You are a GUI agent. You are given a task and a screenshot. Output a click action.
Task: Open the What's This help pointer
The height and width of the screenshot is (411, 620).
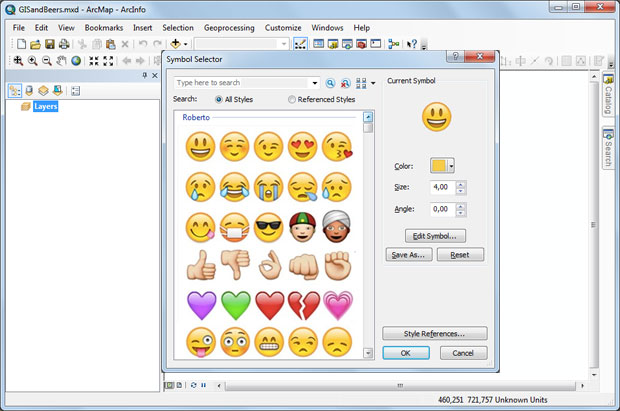coord(412,44)
